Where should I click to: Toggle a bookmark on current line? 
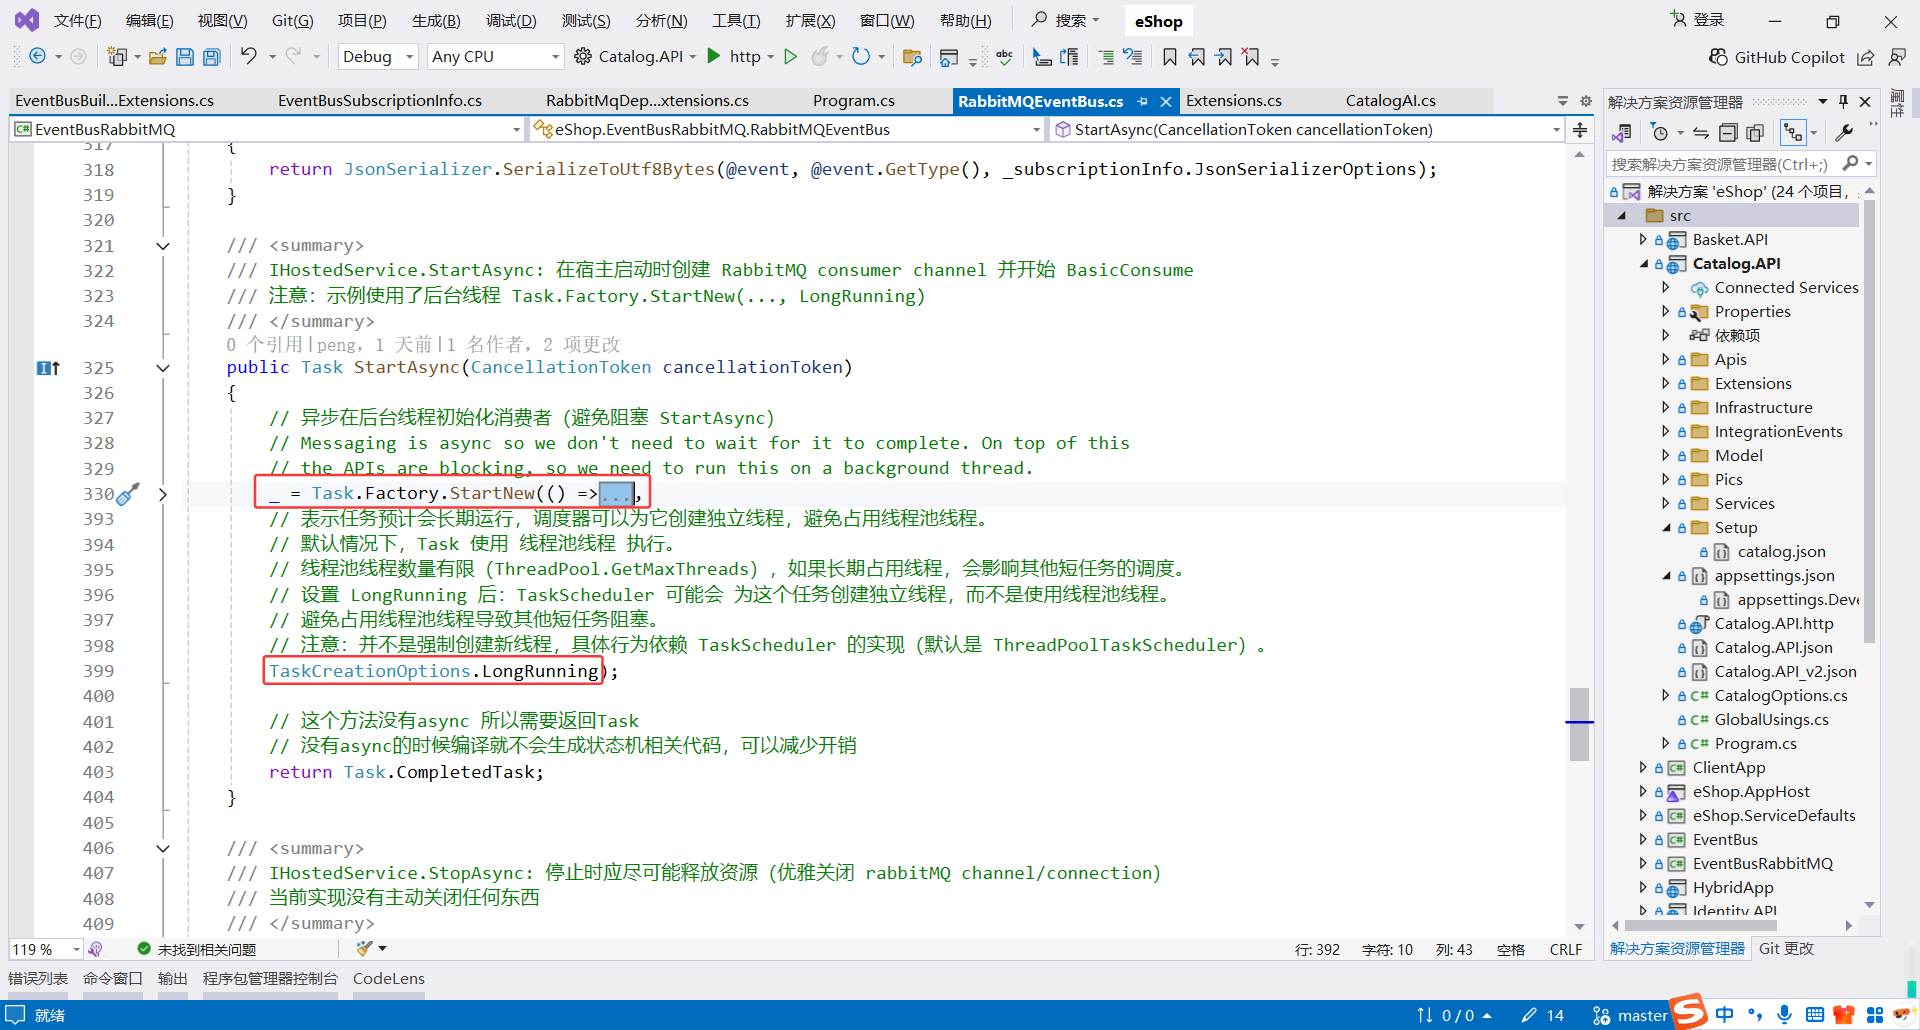pos(1170,57)
